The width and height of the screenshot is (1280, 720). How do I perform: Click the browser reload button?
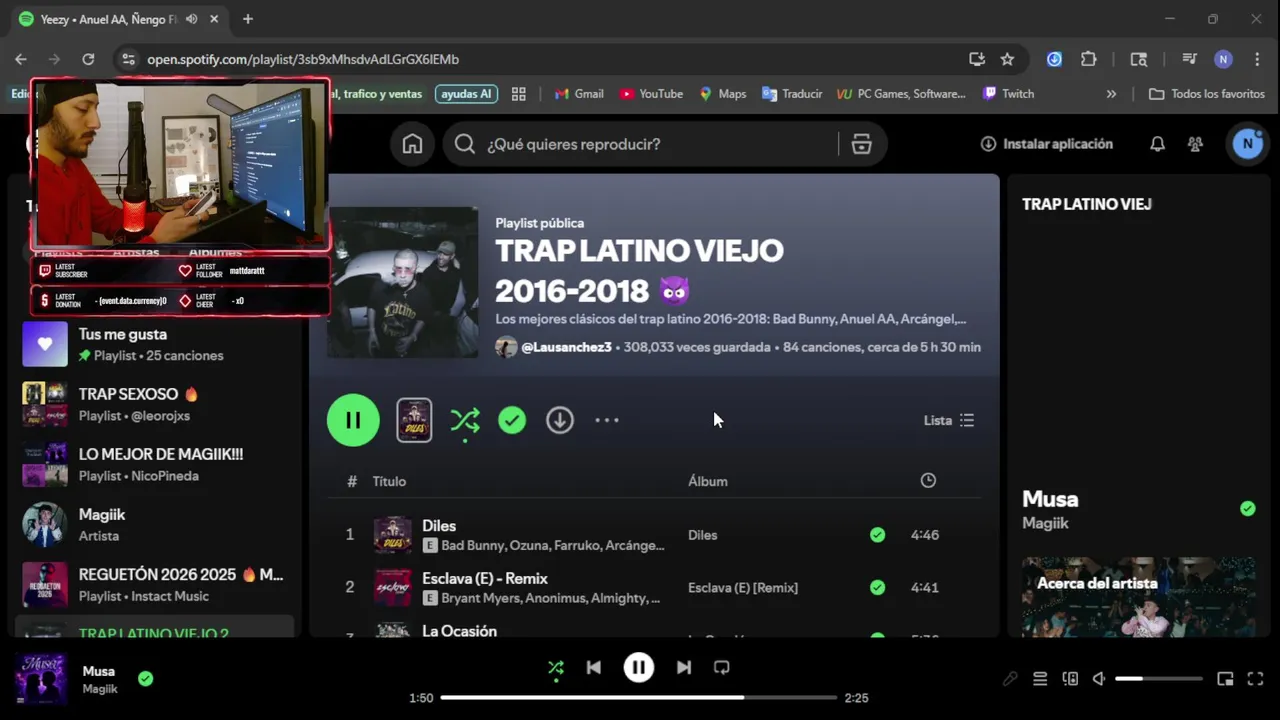(x=88, y=59)
